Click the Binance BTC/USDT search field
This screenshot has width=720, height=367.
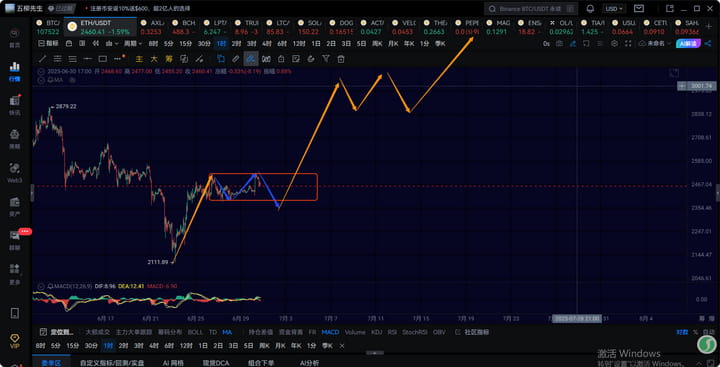click(x=530, y=9)
